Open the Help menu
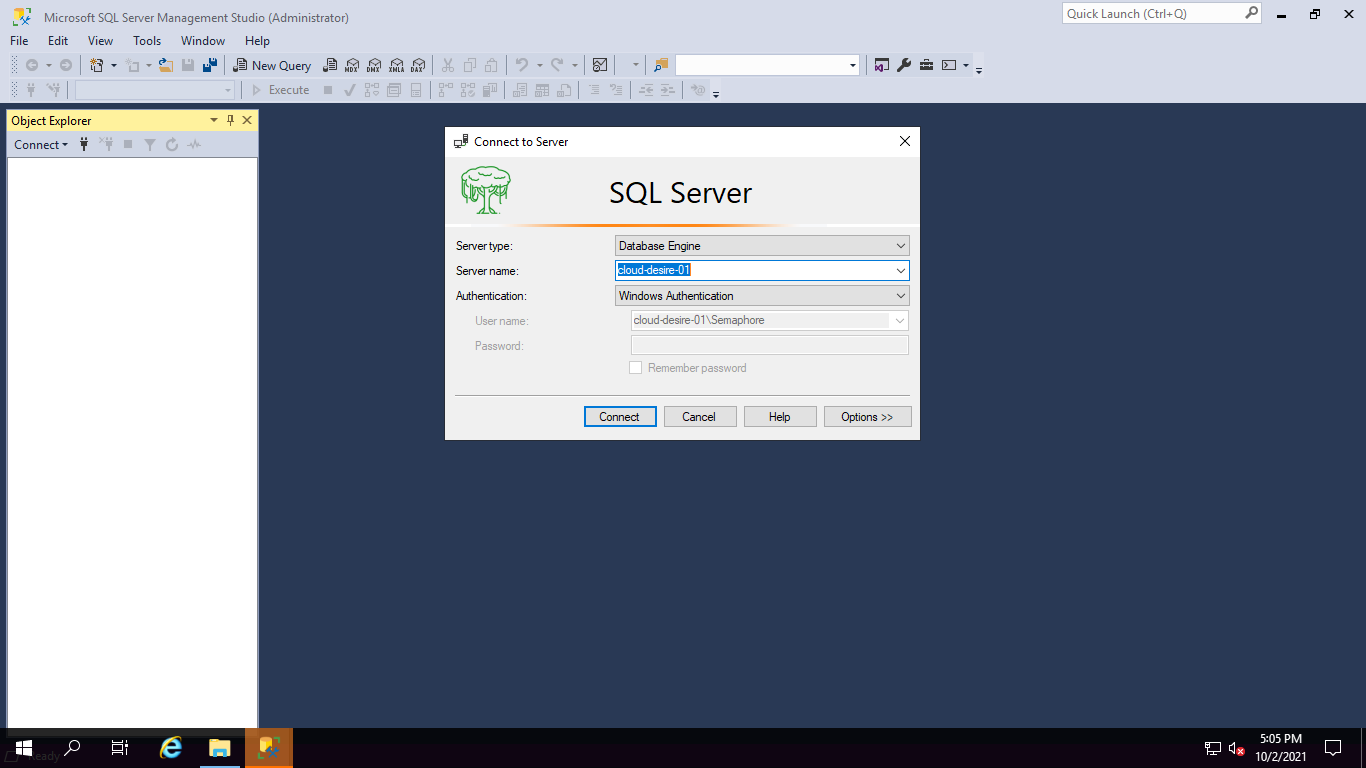Image resolution: width=1366 pixels, height=768 pixels. coord(257,41)
